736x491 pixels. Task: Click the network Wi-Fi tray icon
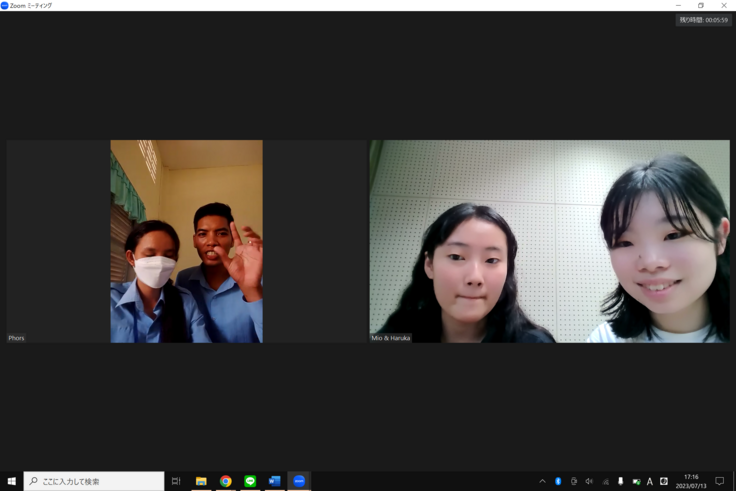605,481
